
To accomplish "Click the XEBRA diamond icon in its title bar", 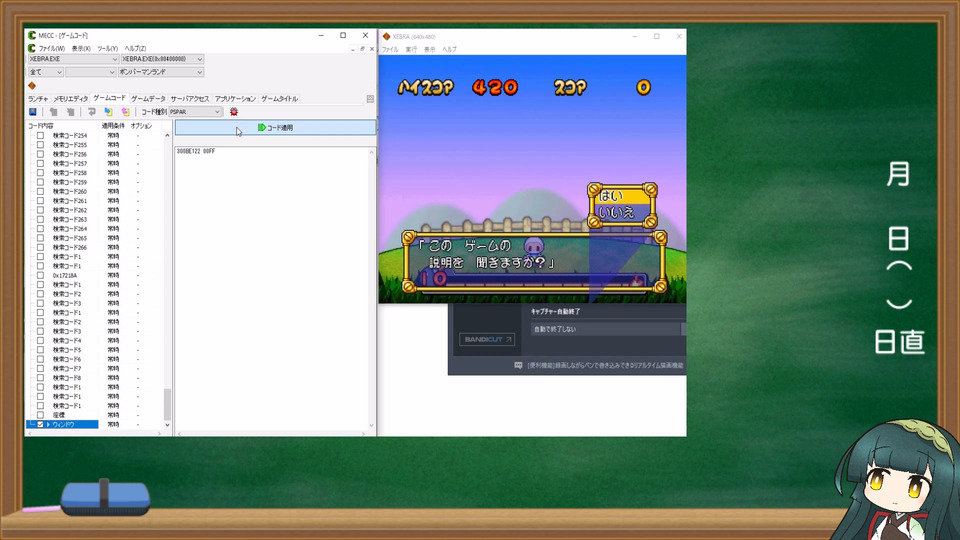I will tap(386, 37).
